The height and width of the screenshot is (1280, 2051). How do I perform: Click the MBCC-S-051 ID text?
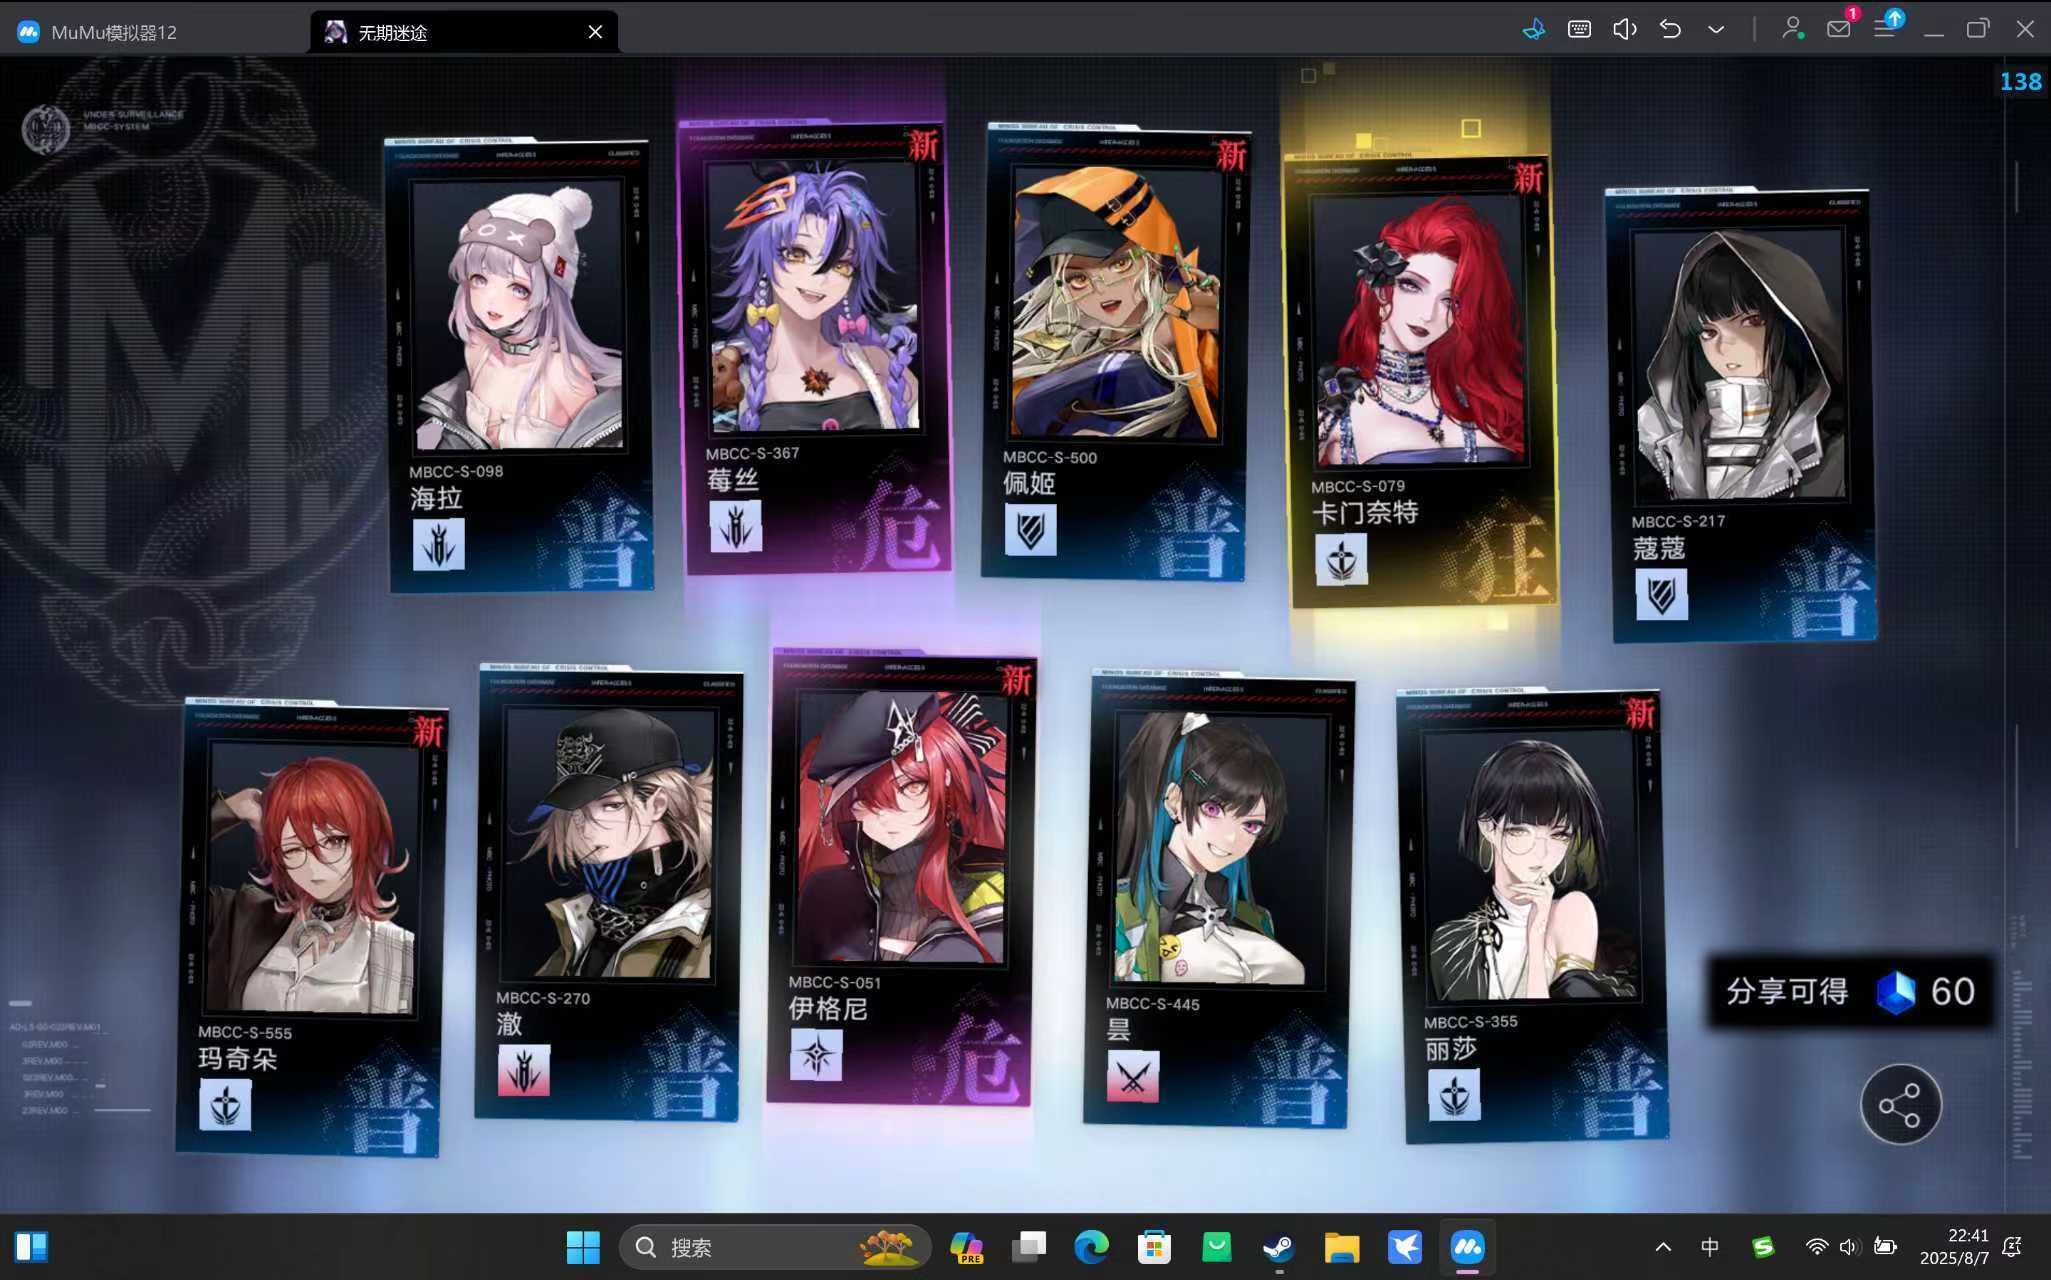(835, 982)
